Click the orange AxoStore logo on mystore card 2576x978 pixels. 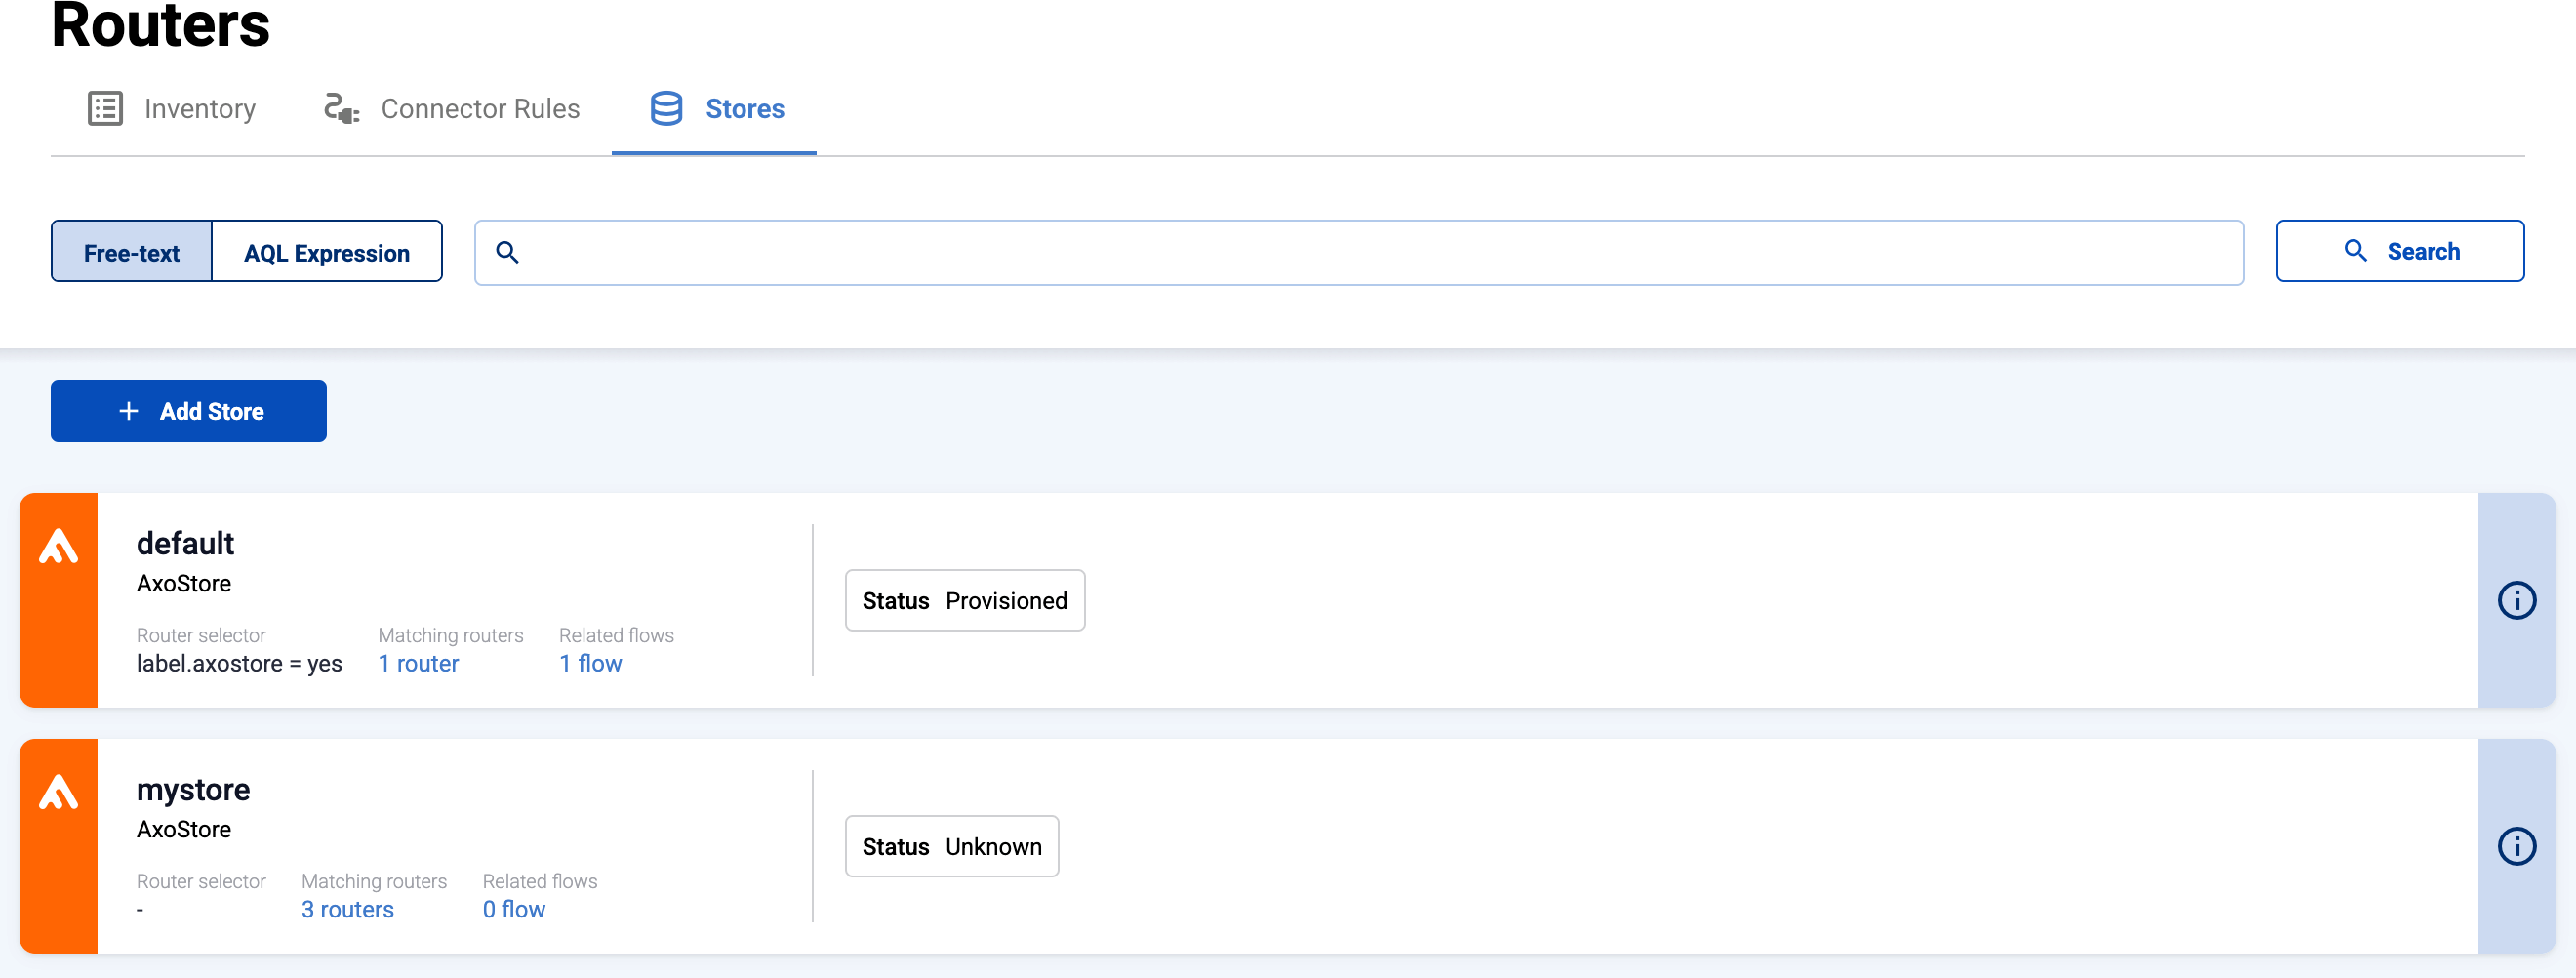point(59,793)
